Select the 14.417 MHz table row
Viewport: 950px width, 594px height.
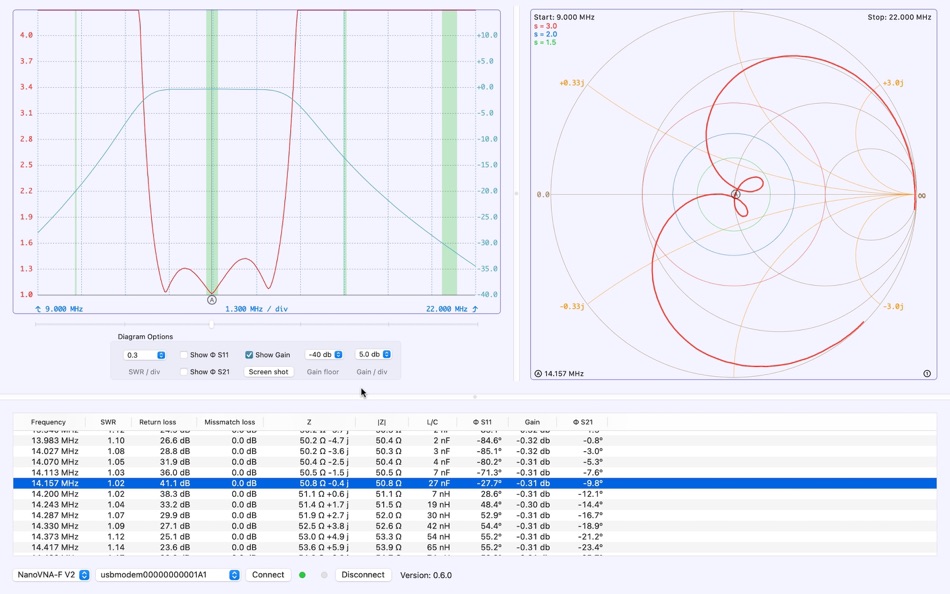pyautogui.click(x=474, y=547)
